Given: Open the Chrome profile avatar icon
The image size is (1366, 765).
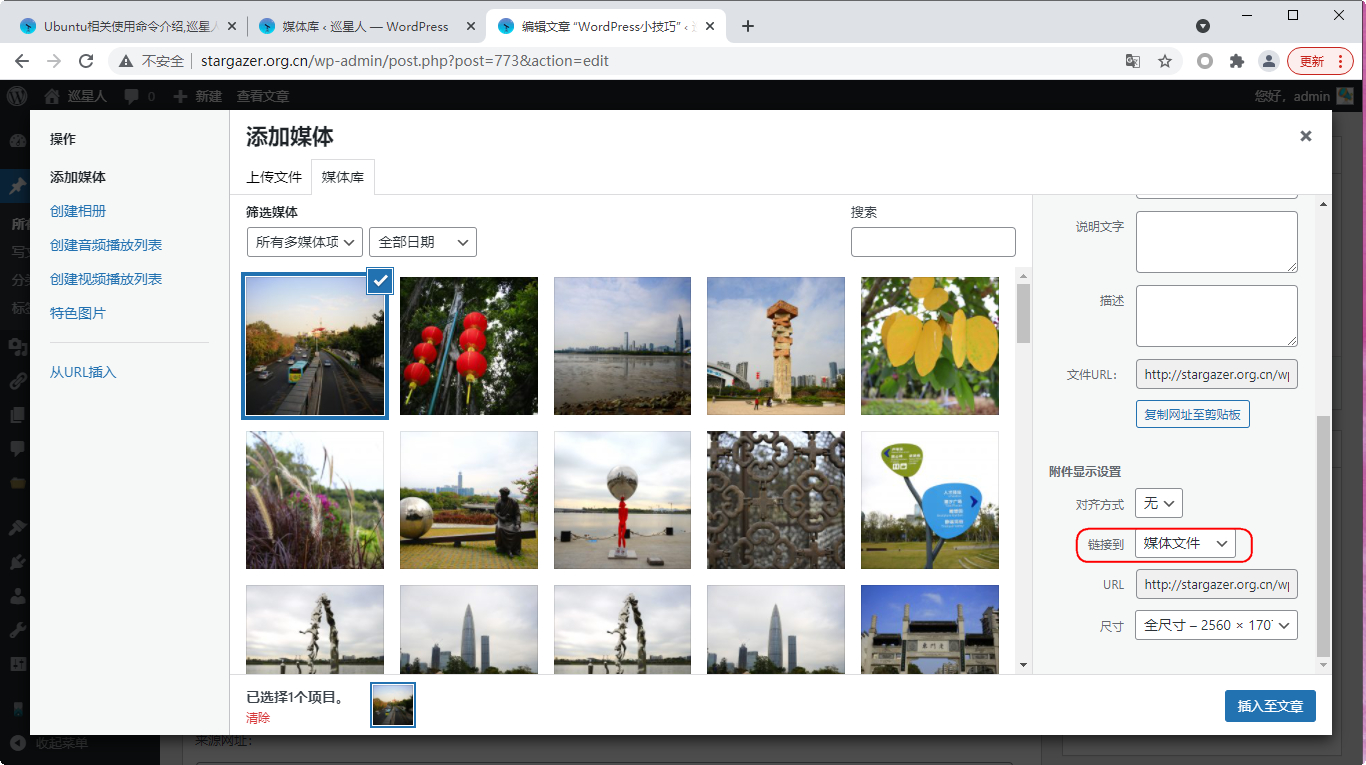Looking at the screenshot, I should point(1268,61).
